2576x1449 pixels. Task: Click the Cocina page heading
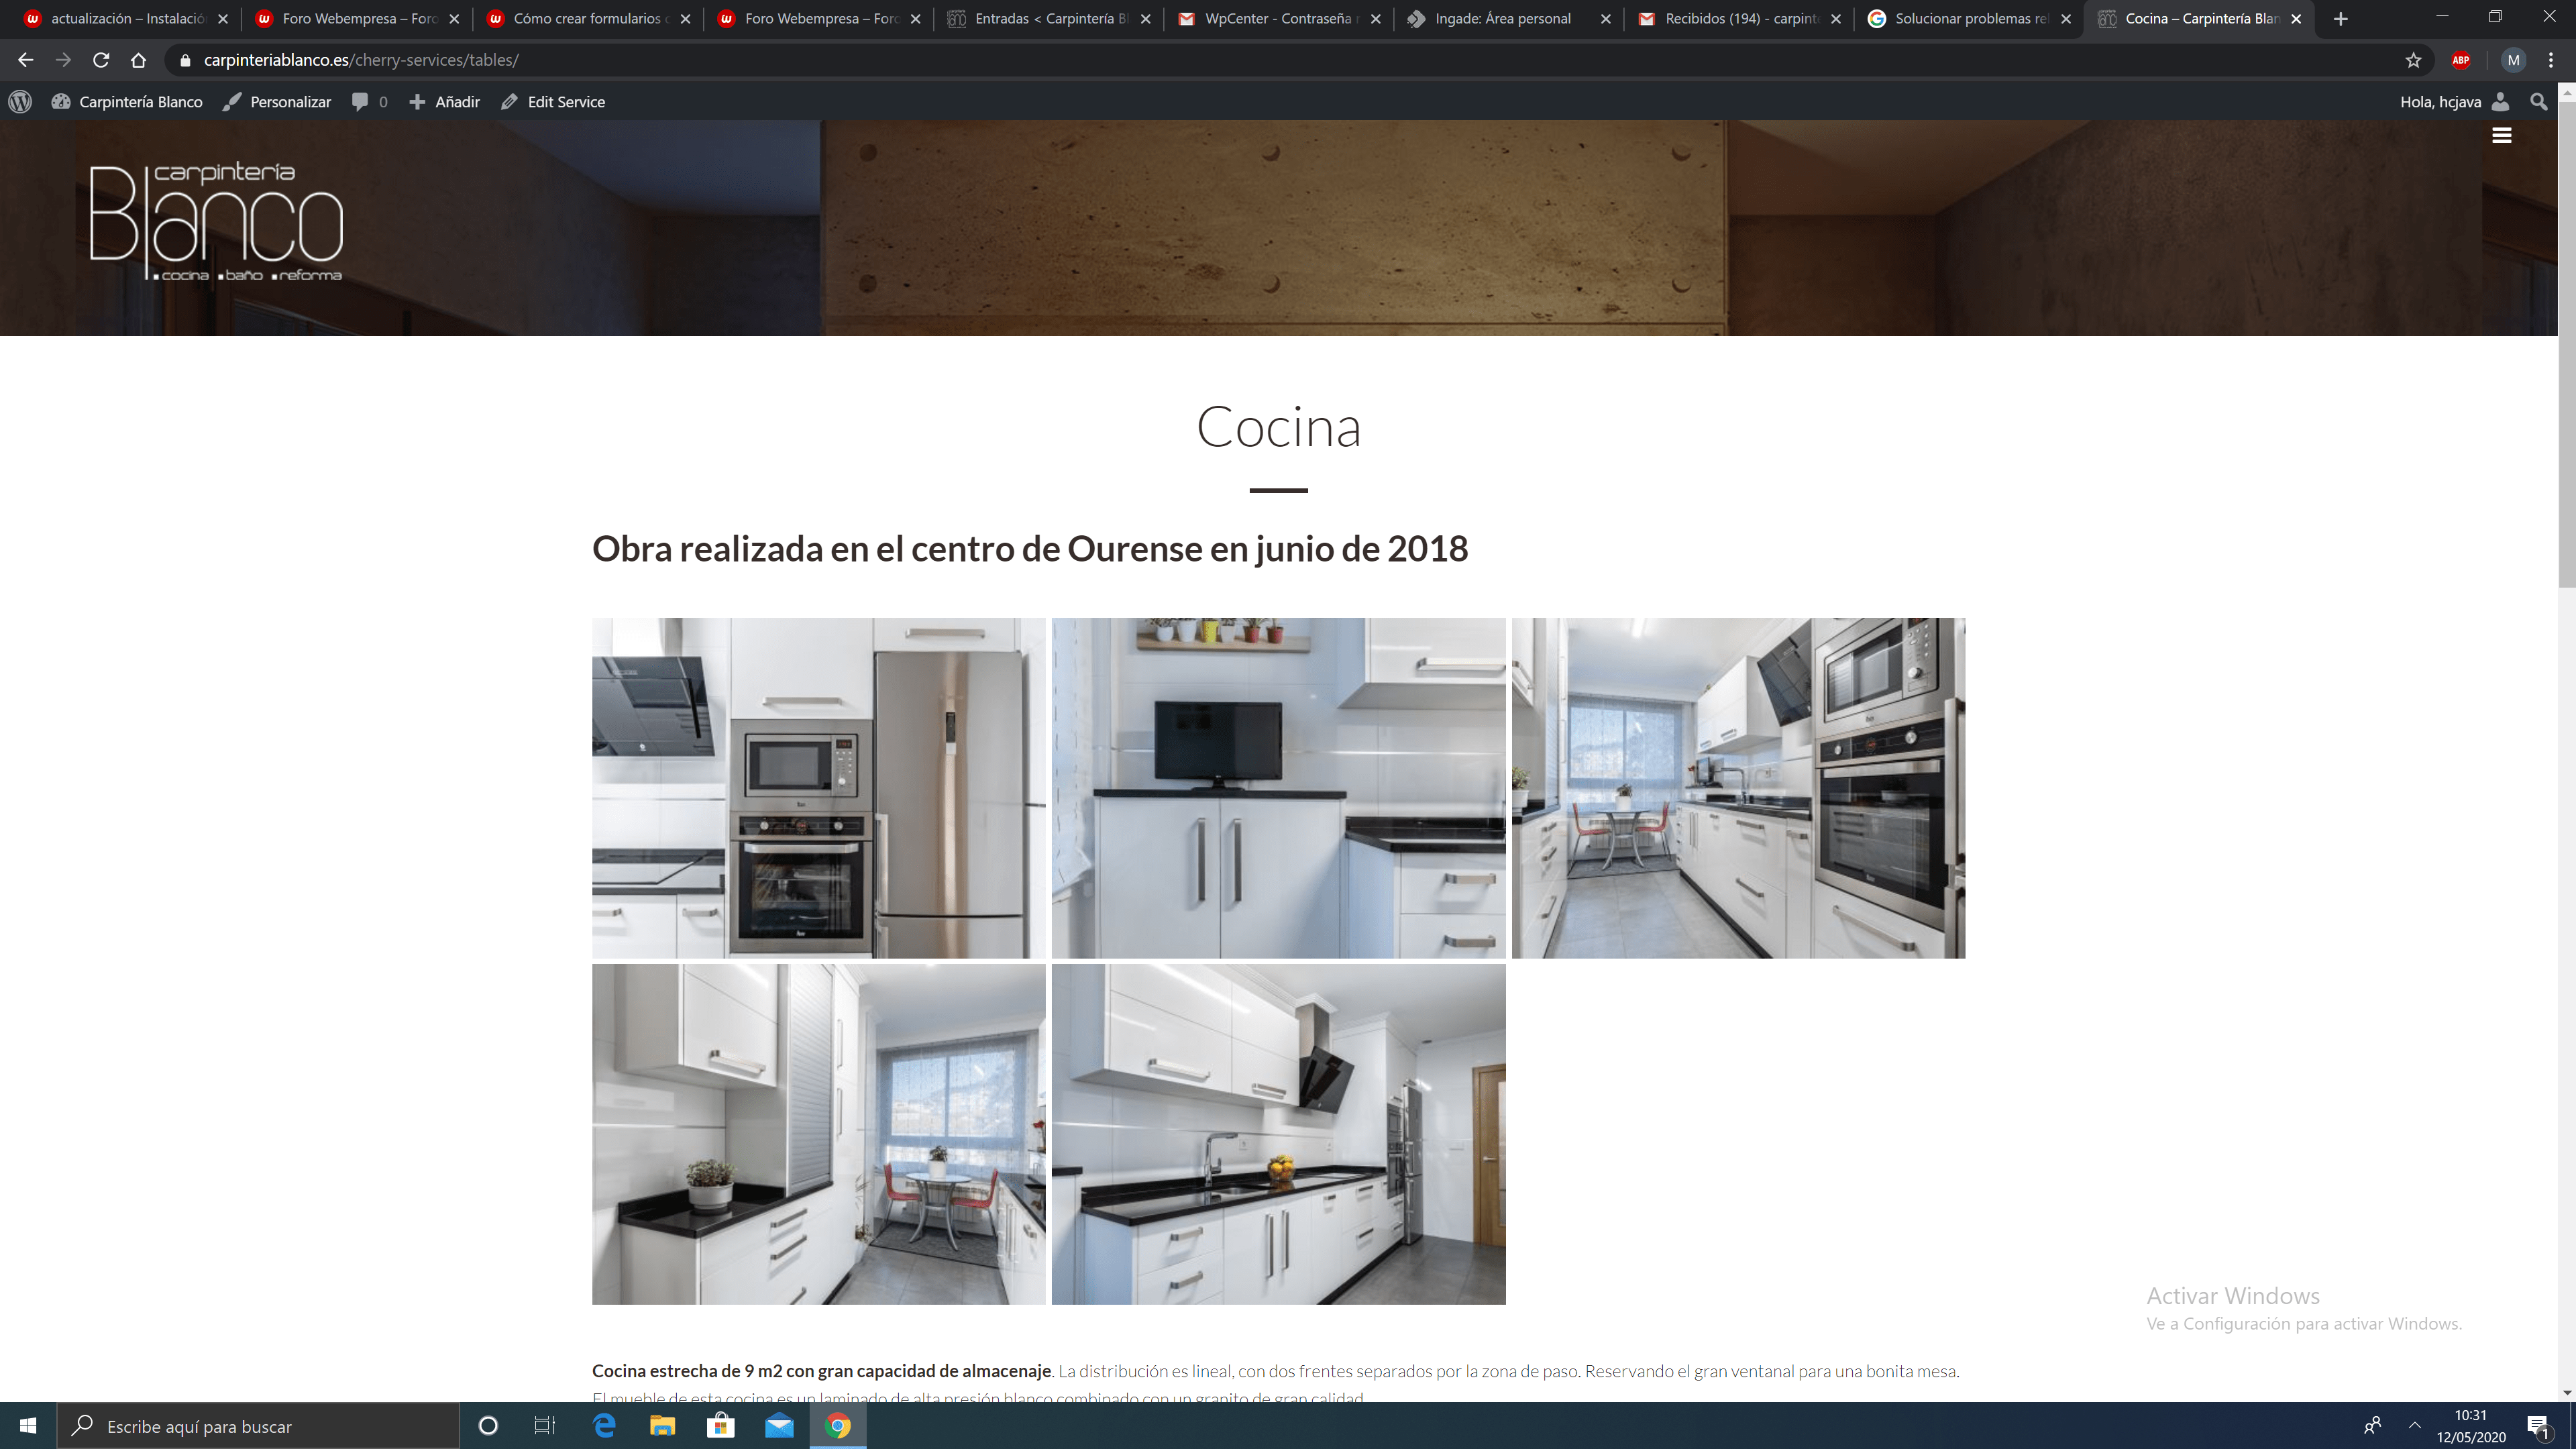click(x=1278, y=427)
